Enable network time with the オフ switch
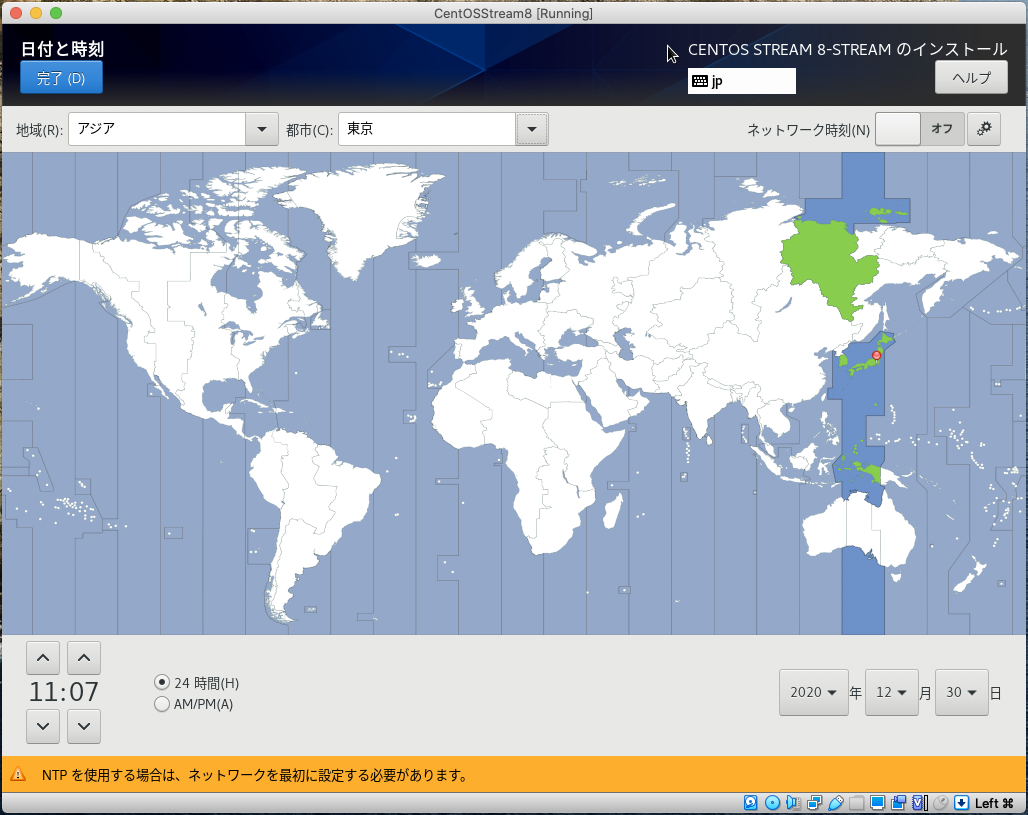Viewport: 1028px width, 815px height. point(941,129)
